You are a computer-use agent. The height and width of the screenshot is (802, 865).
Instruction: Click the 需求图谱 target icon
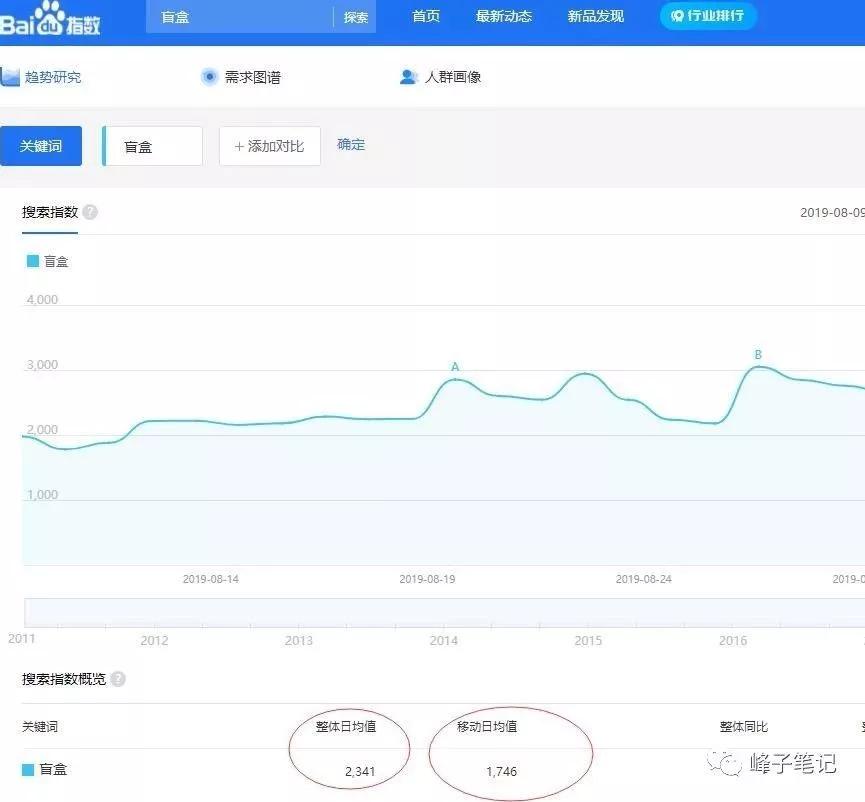[x=209, y=77]
